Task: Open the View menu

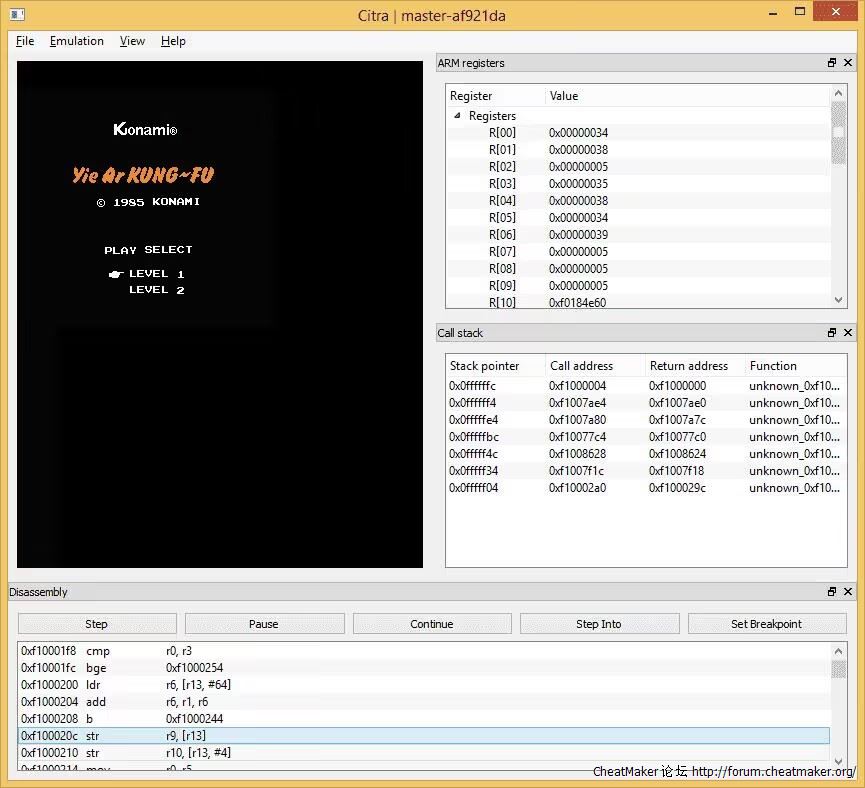Action: point(132,41)
